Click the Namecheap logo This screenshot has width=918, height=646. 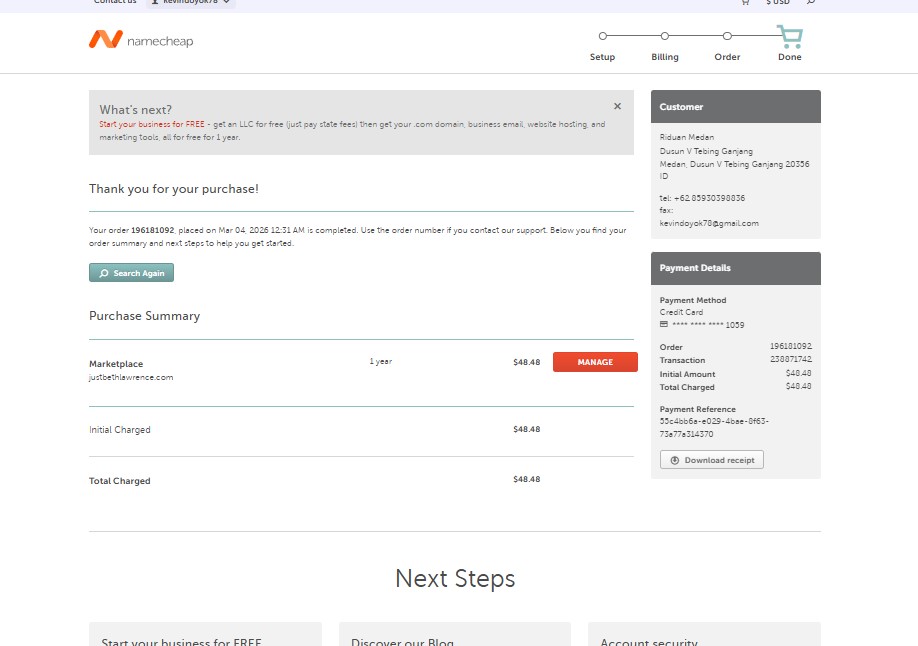click(141, 40)
